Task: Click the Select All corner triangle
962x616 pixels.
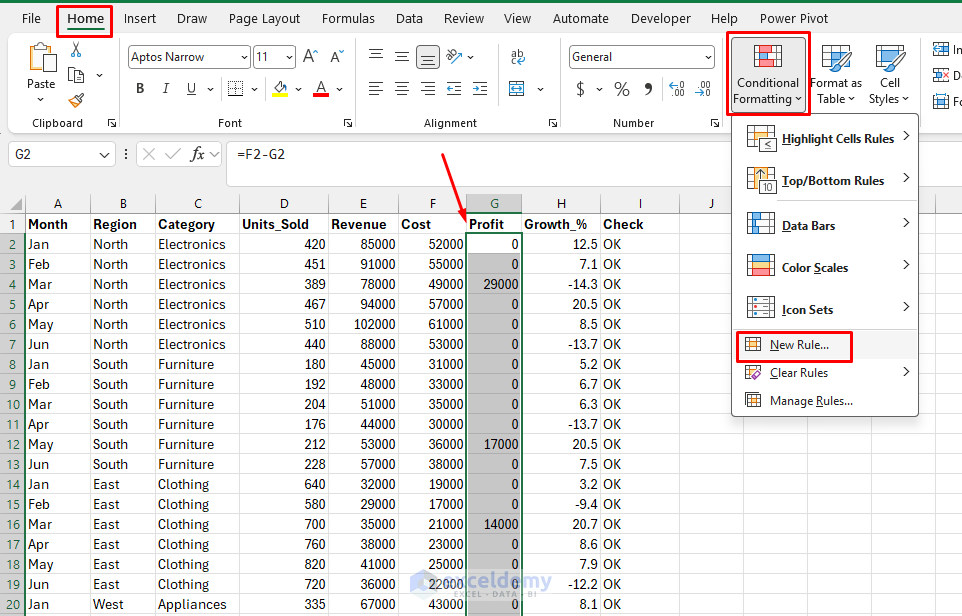Action: pyautogui.click(x=16, y=204)
